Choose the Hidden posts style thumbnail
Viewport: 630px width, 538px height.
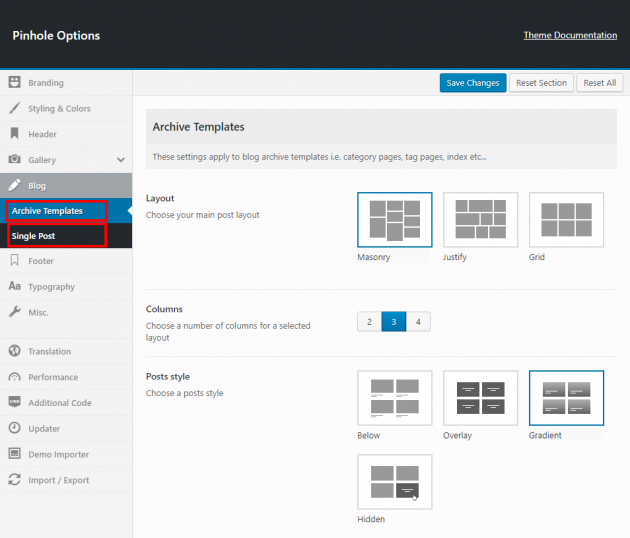point(395,482)
